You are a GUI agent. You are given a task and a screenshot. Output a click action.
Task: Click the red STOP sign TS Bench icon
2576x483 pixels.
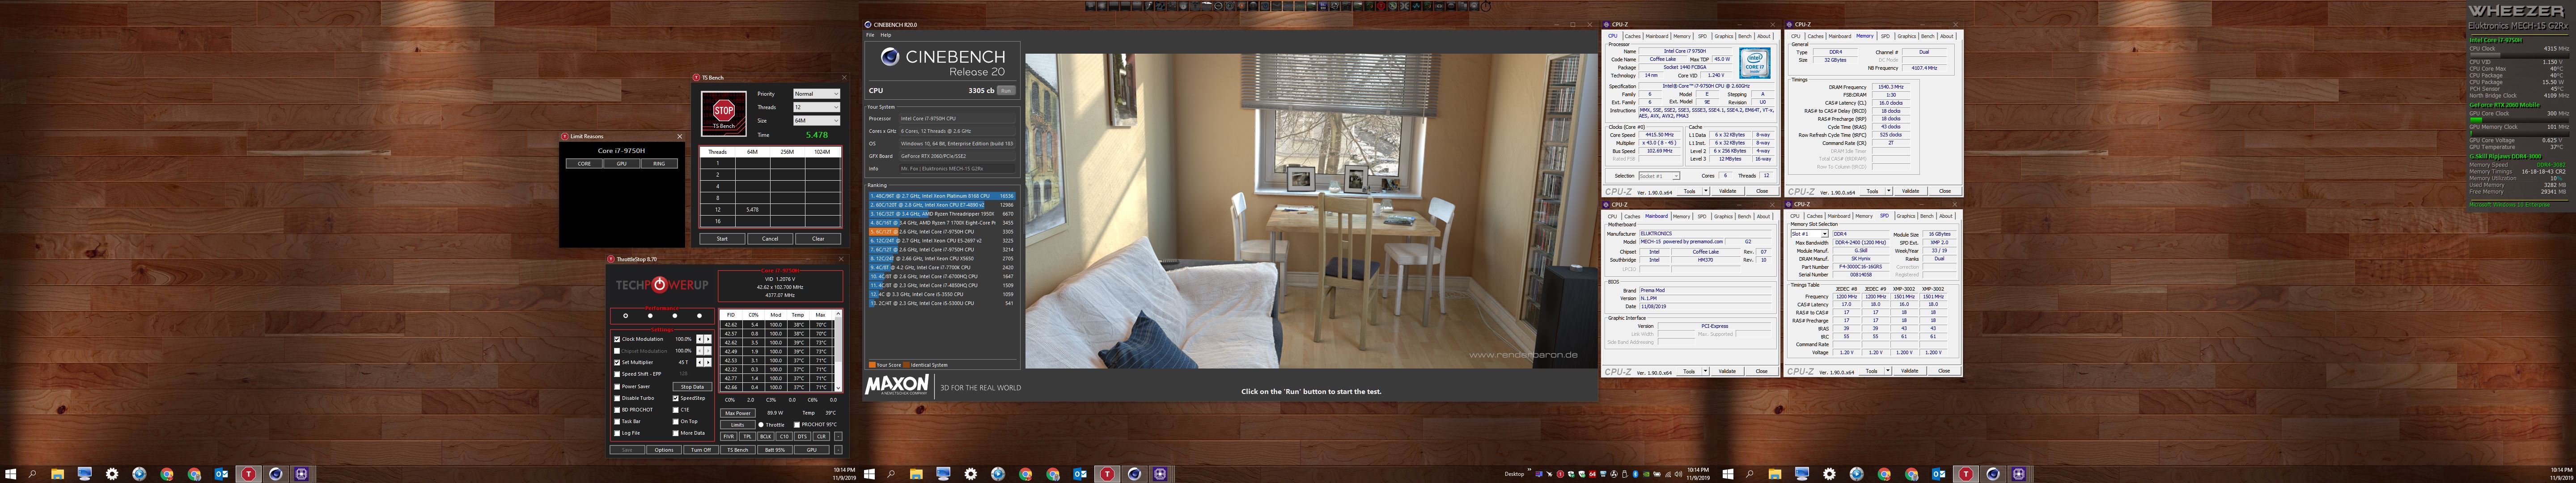pos(723,111)
